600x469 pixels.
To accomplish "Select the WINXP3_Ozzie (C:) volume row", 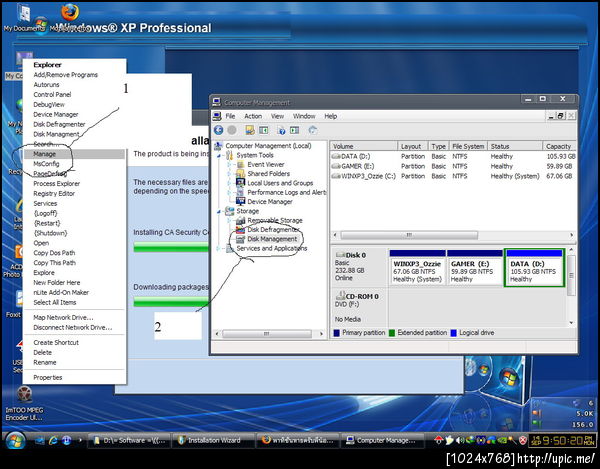I will 453,176.
